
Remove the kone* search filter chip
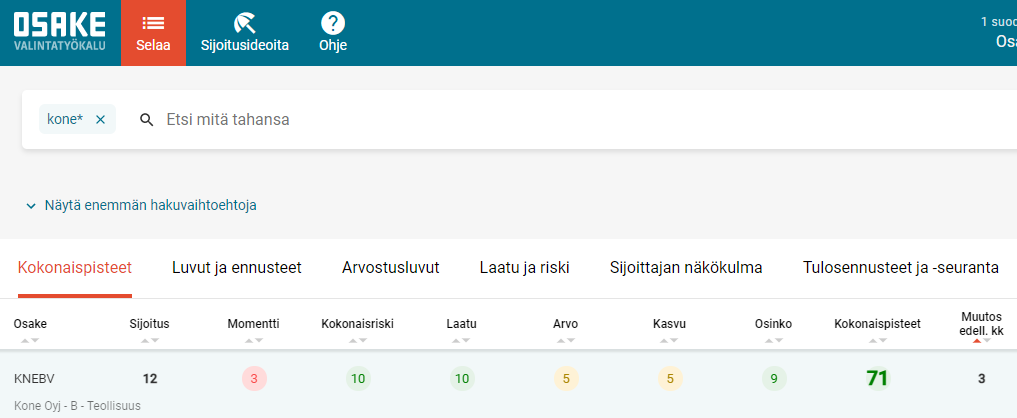pos(100,119)
